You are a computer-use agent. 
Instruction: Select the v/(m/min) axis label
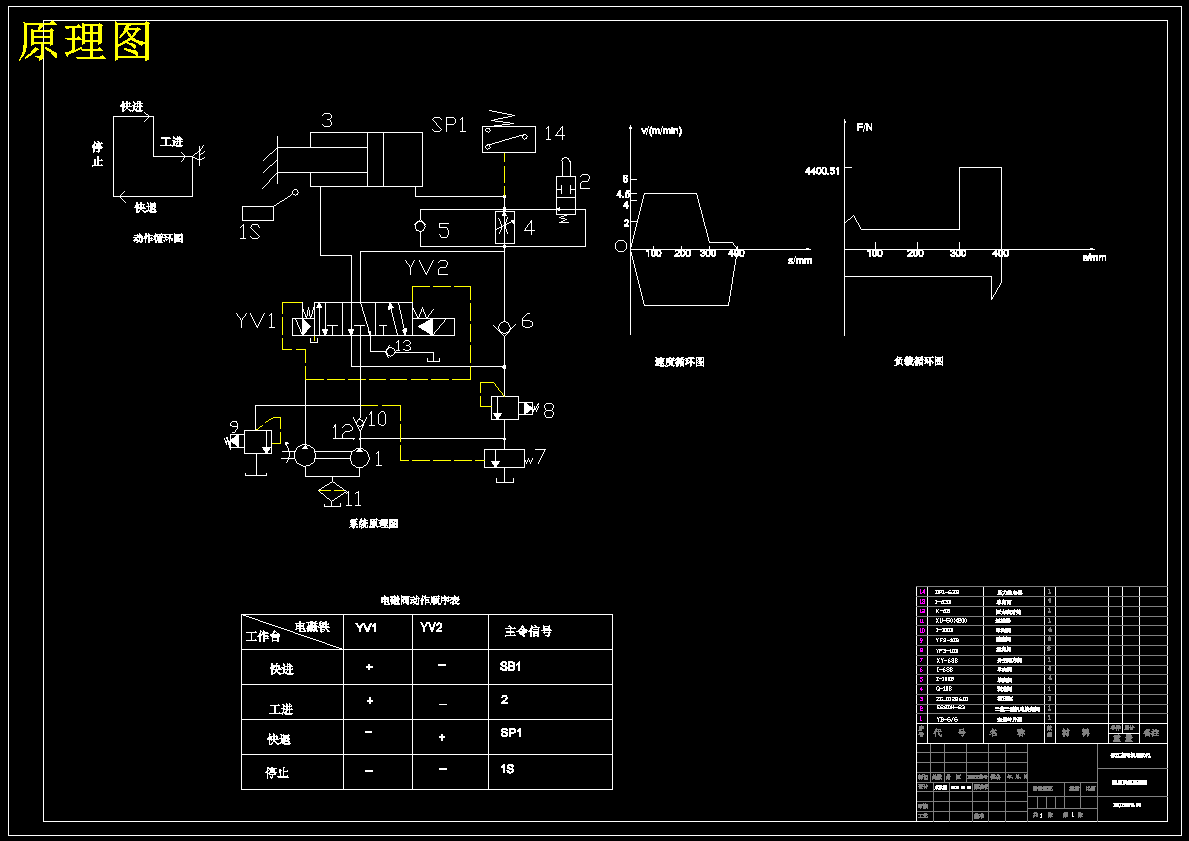click(661, 130)
